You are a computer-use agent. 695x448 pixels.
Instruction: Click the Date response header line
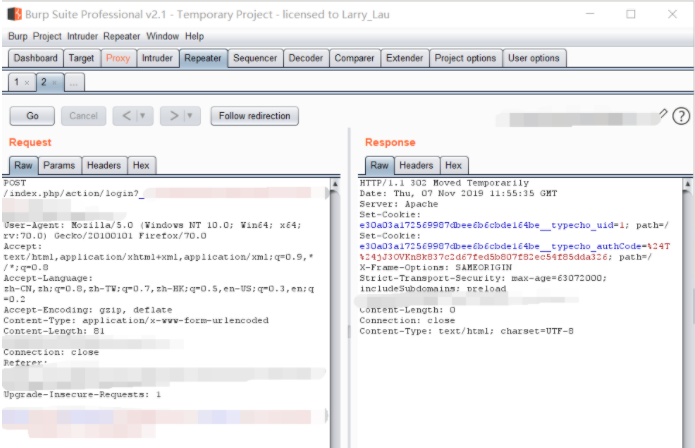click(x=458, y=194)
